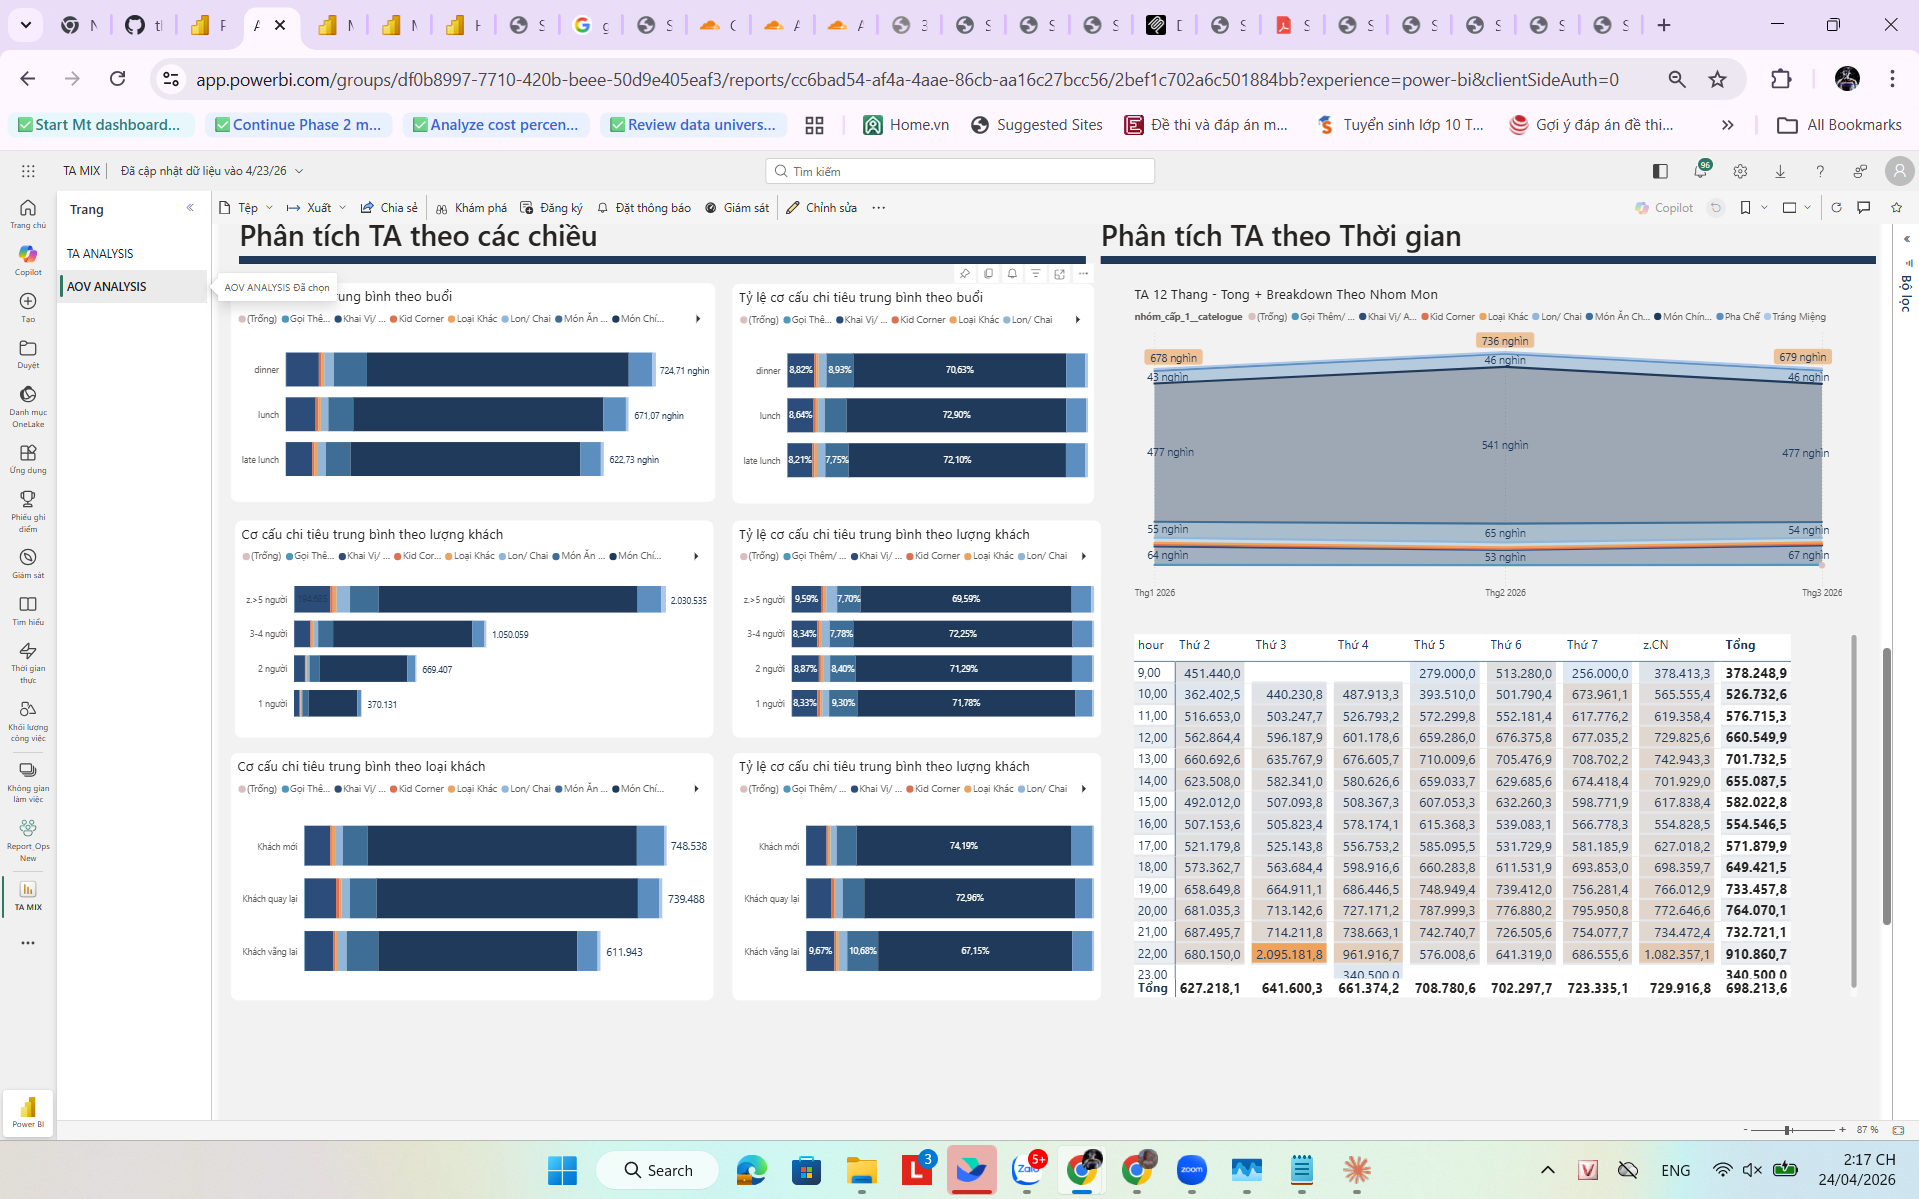
Task: Expand the Xuất dropdown menu
Action: tap(344, 207)
